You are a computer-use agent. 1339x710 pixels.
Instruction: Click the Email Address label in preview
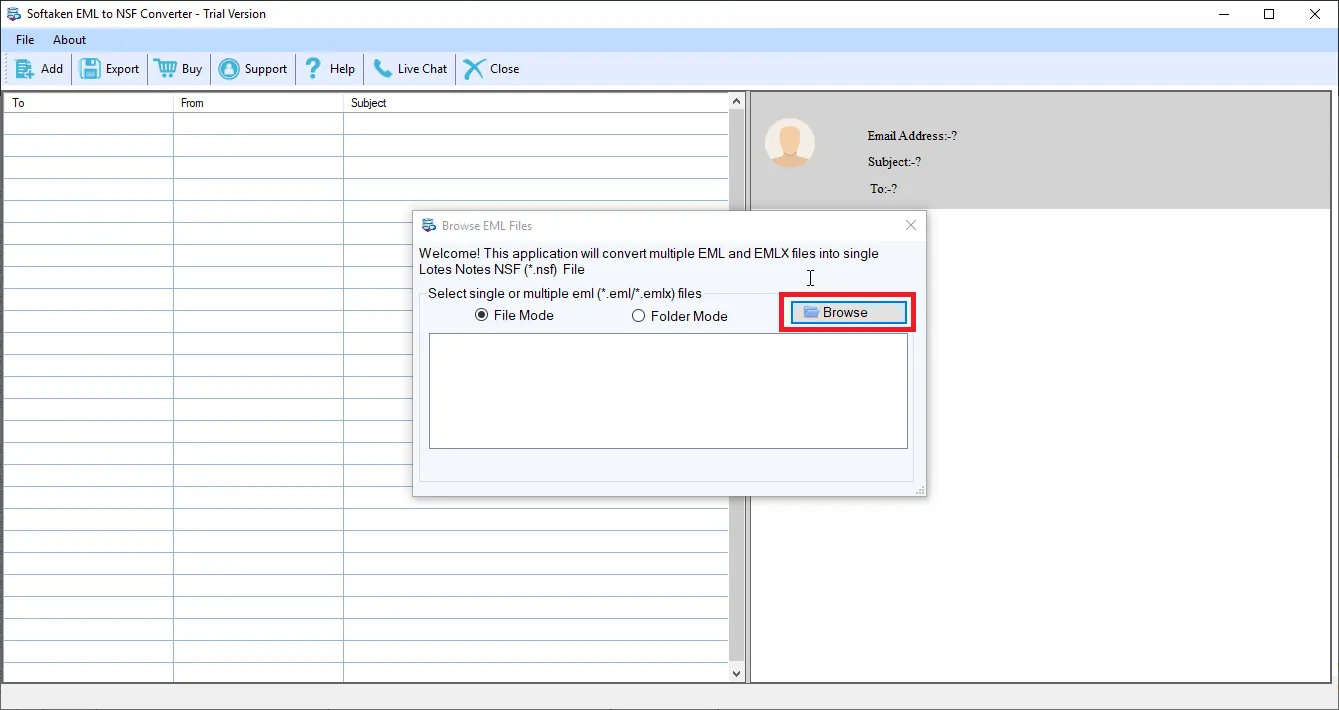912,136
